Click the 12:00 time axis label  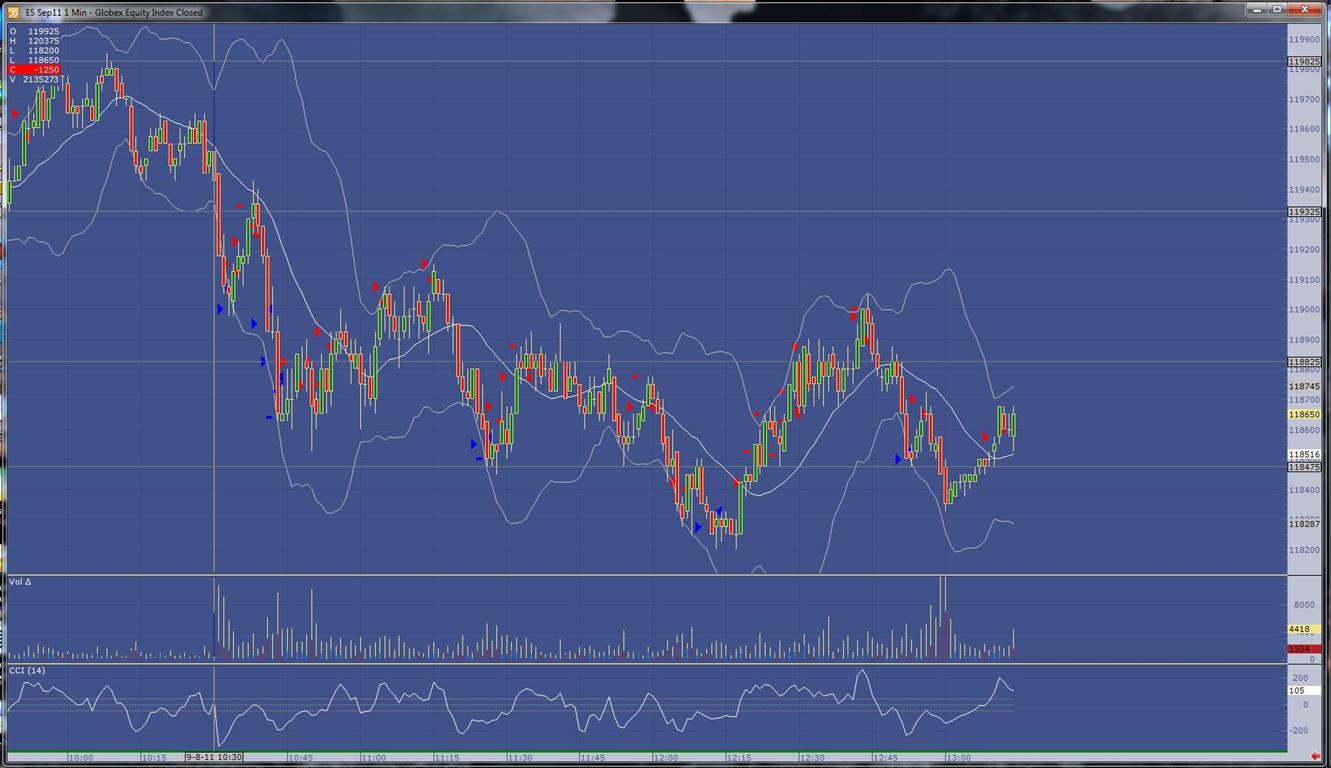click(665, 758)
